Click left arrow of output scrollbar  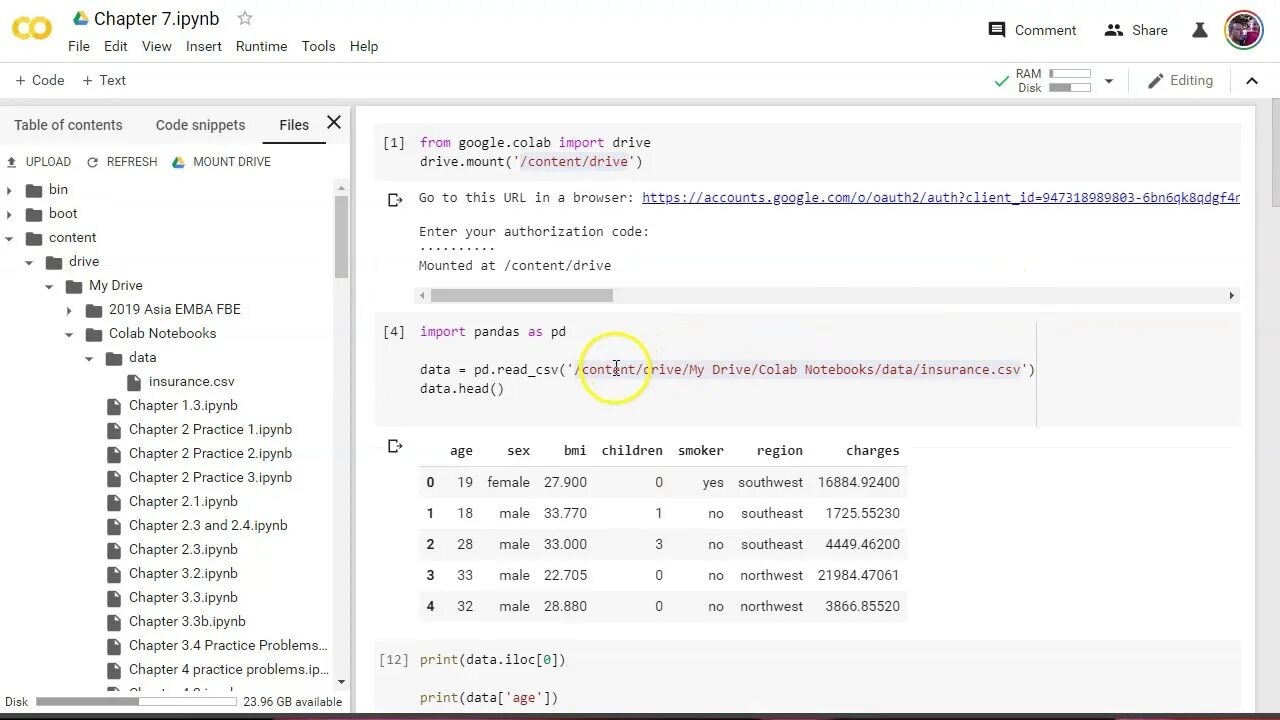click(x=422, y=295)
